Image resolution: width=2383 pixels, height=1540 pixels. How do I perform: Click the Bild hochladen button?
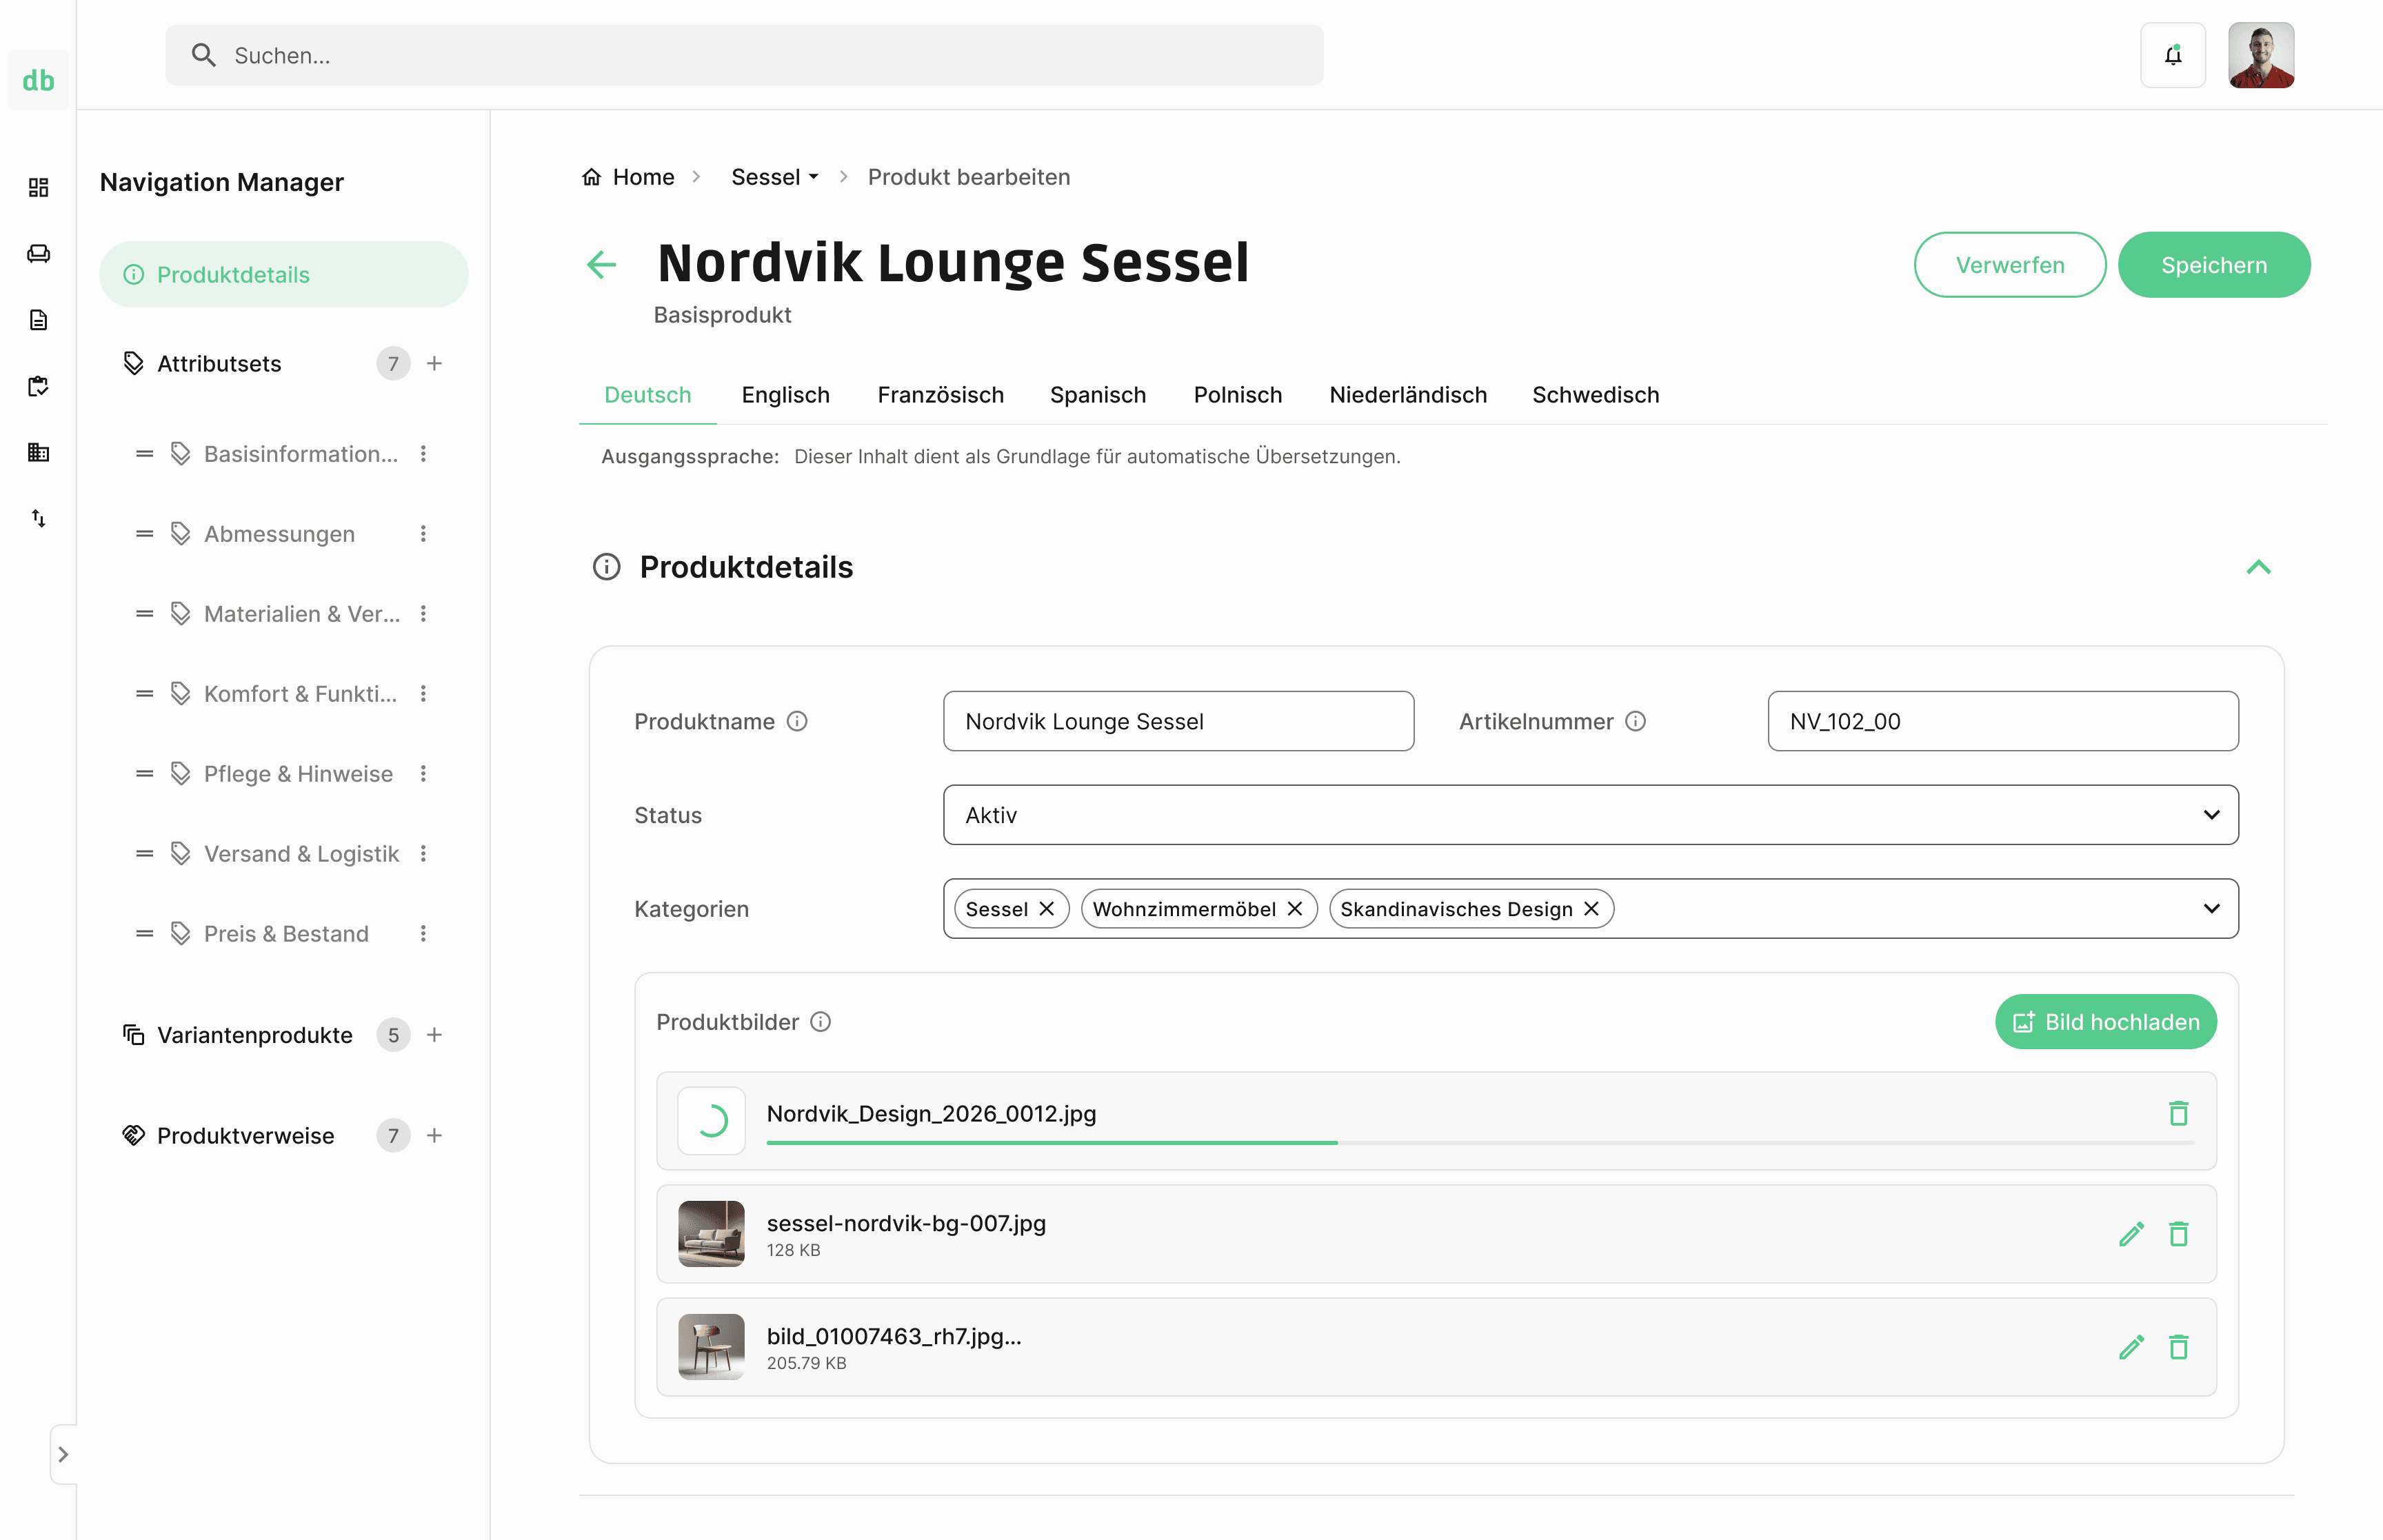(x=2105, y=1022)
